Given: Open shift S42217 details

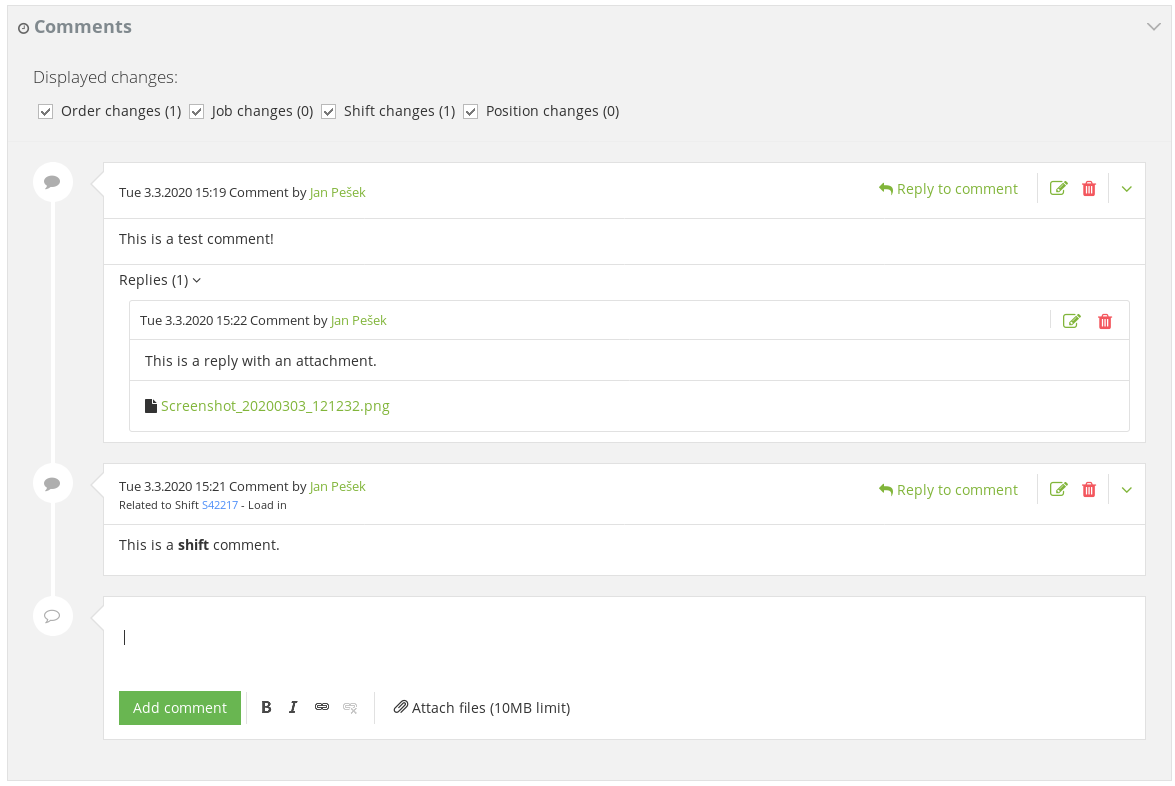Looking at the screenshot, I should (x=220, y=505).
